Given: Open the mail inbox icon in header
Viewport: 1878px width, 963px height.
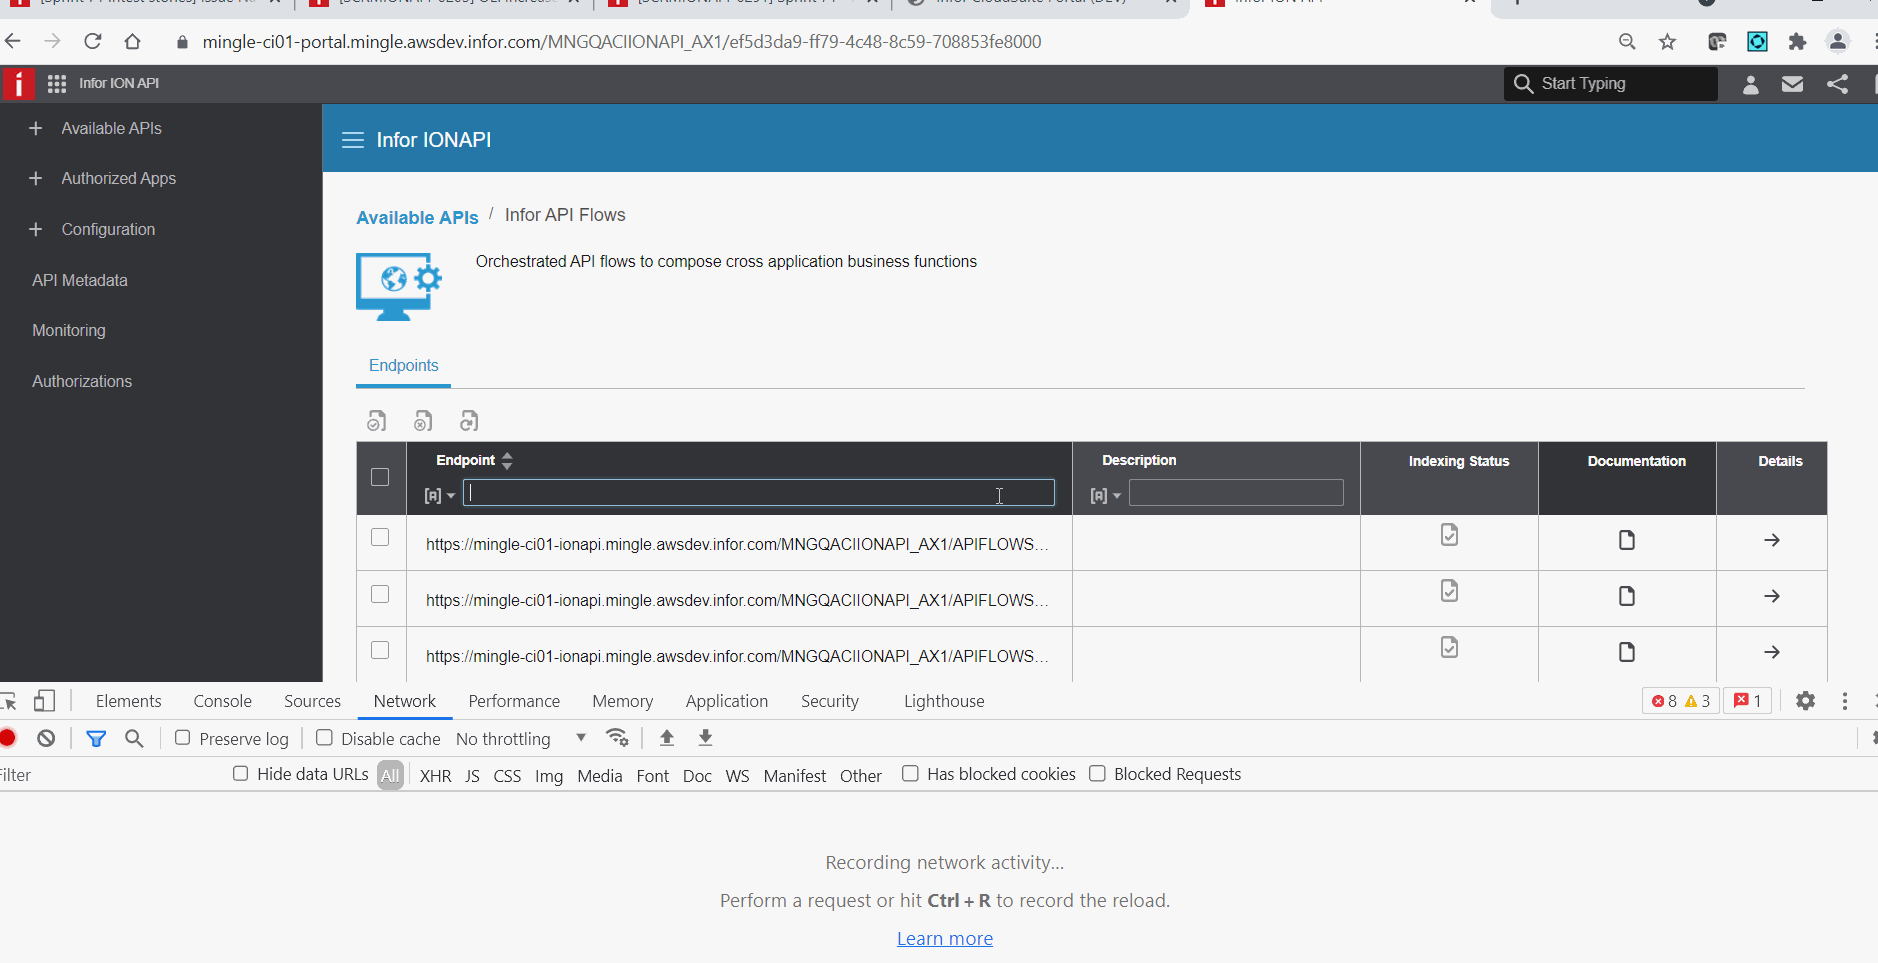Looking at the screenshot, I should [x=1792, y=84].
